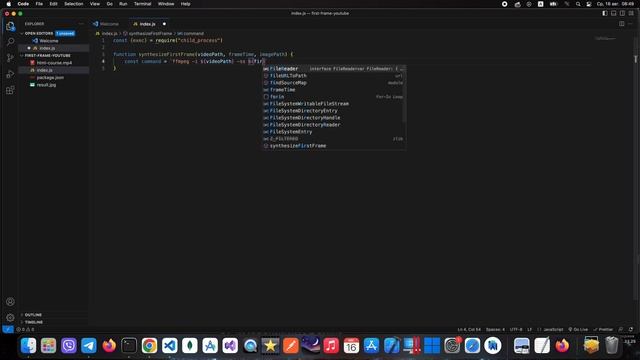Open Spotlight search in menu bar
Image resolution: width=640 pixels, height=360 pixels.
(578, 4)
